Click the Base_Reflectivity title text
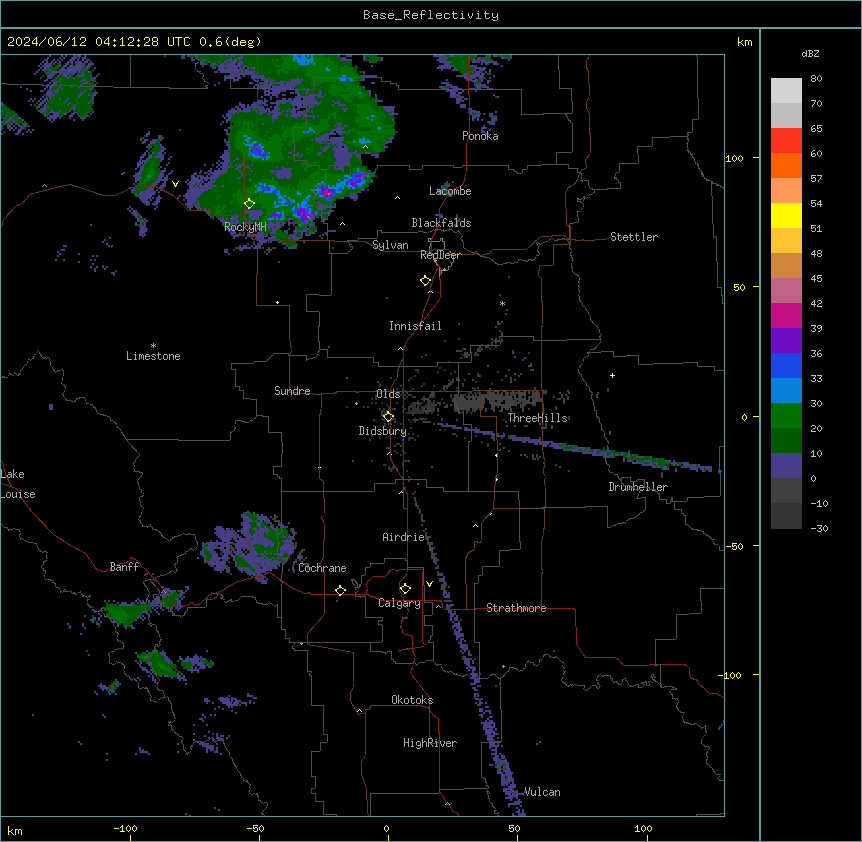The height and width of the screenshot is (842, 862). pos(431,15)
